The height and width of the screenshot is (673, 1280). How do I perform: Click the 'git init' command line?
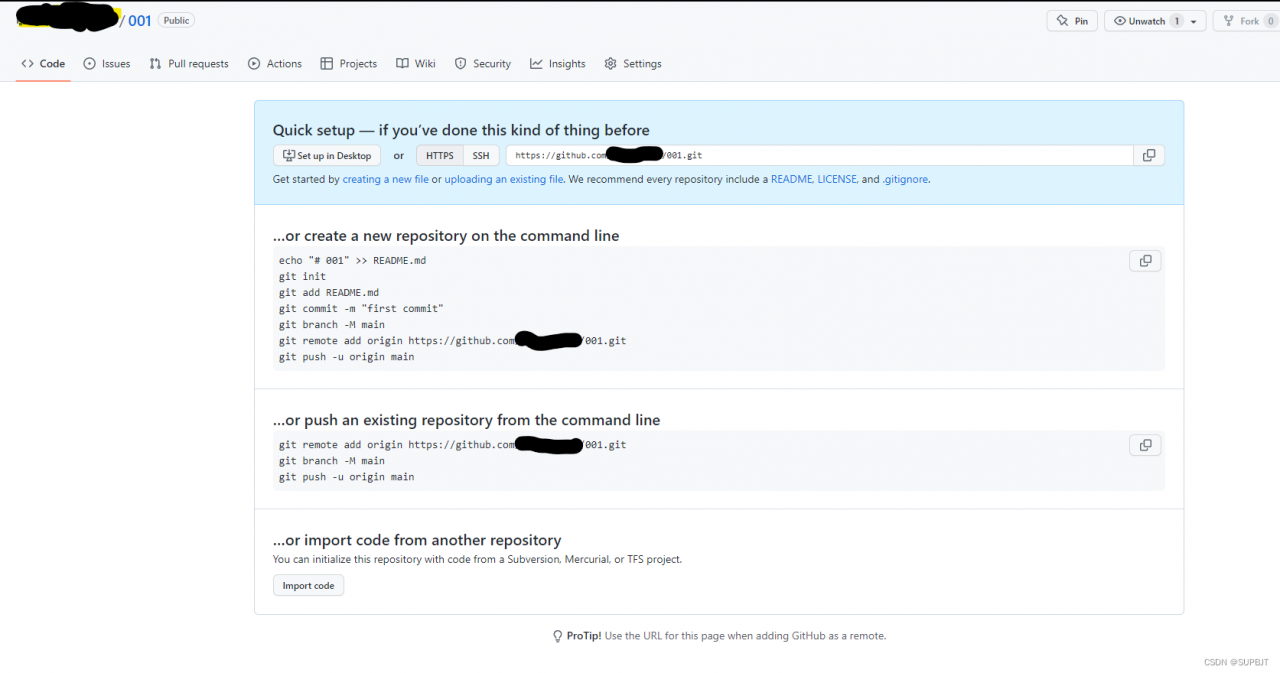(x=302, y=276)
